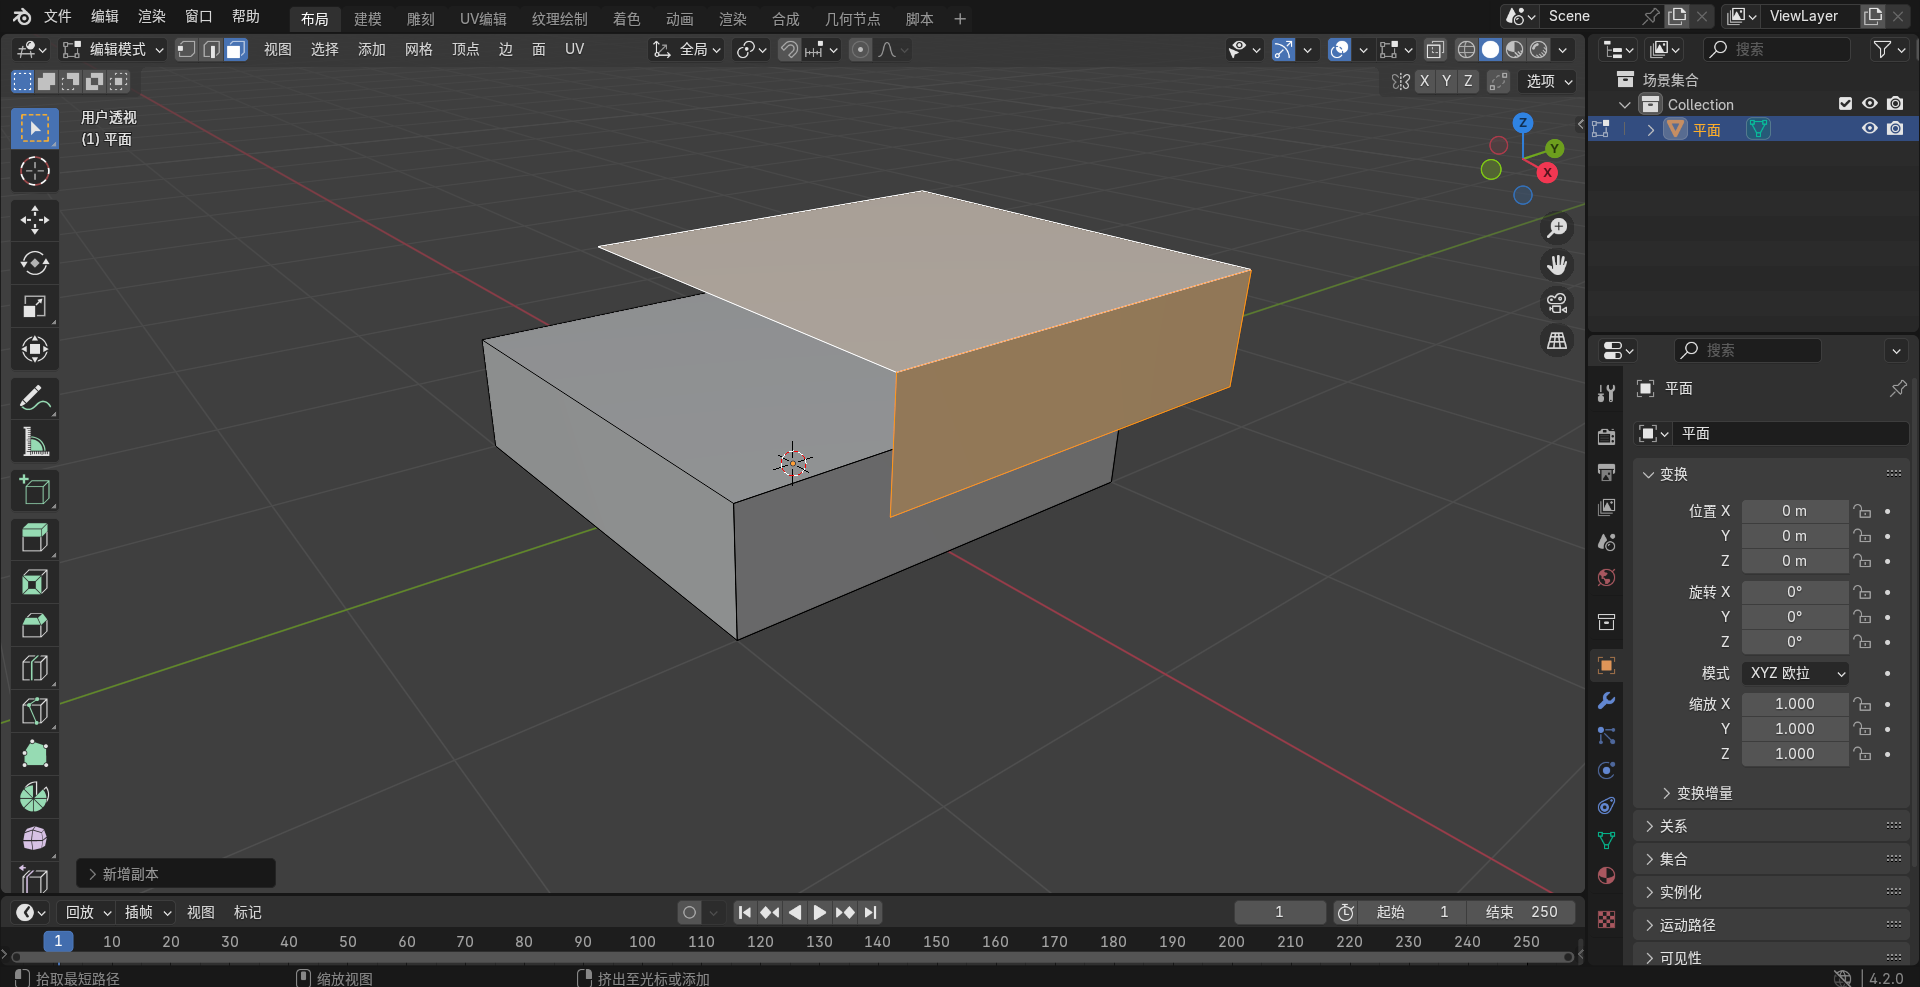The height and width of the screenshot is (987, 1920).
Task: Open the 文件 menu
Action: click(58, 16)
